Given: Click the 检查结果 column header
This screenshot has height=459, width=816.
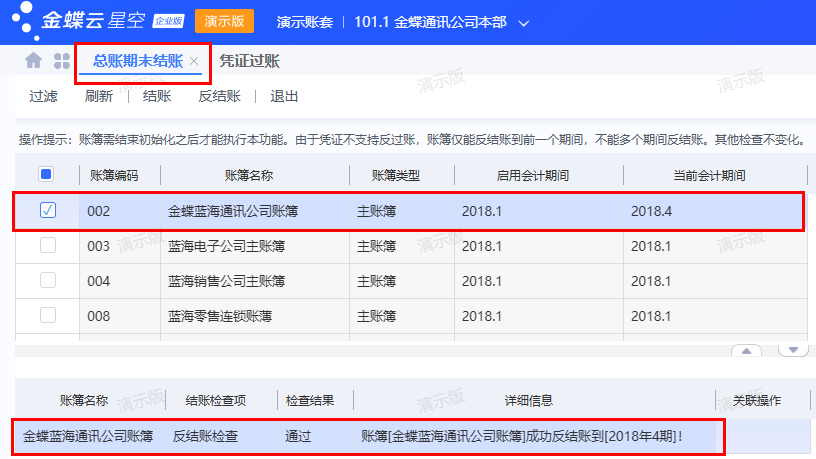Looking at the screenshot, I should (310, 400).
